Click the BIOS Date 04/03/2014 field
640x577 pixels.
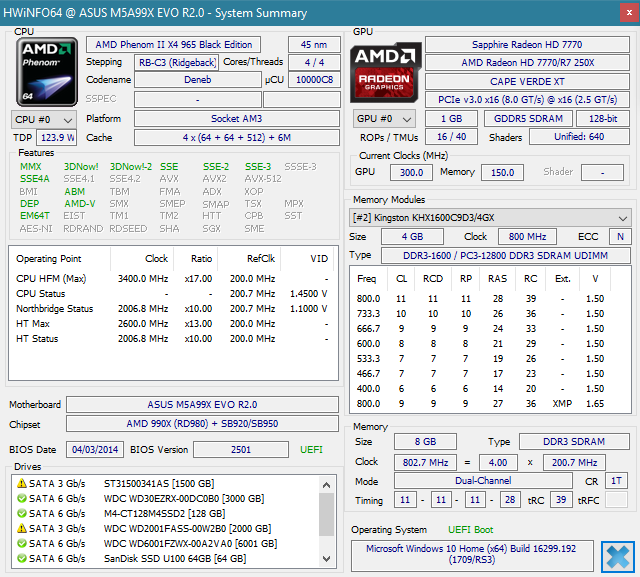95,450
